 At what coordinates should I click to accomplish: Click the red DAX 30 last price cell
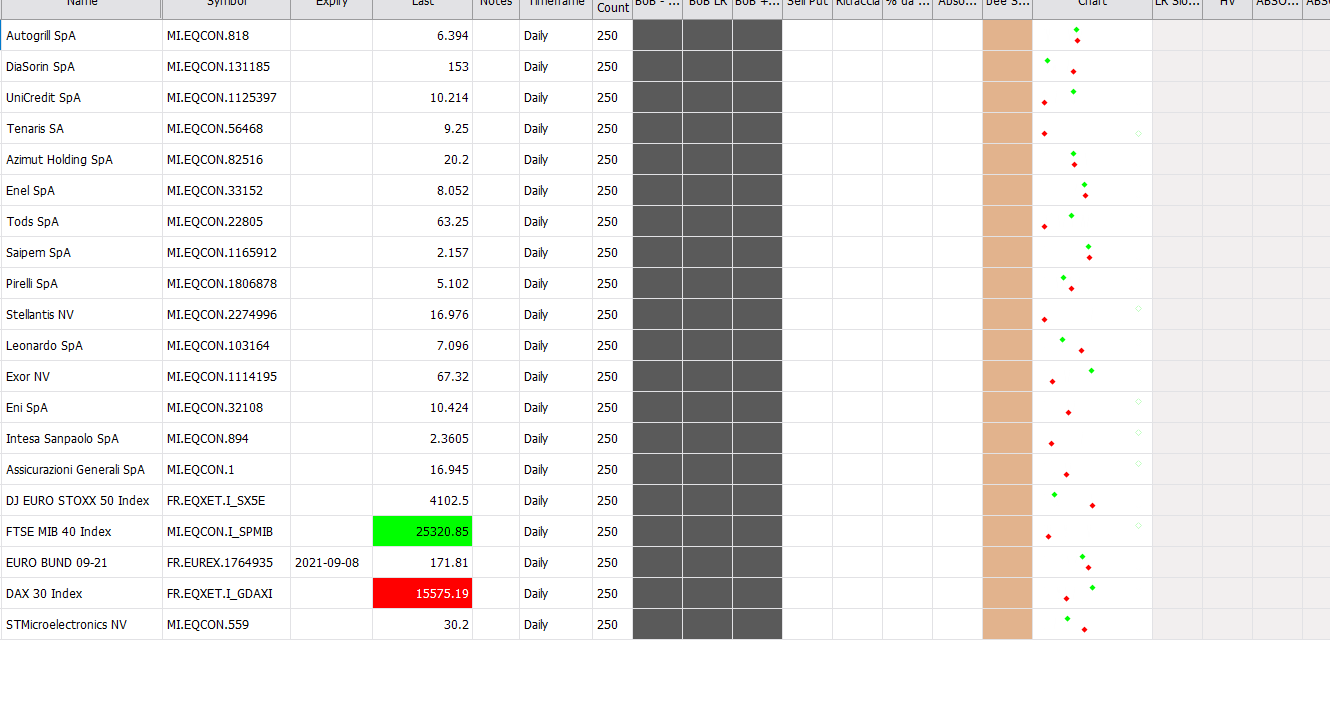tap(422, 594)
